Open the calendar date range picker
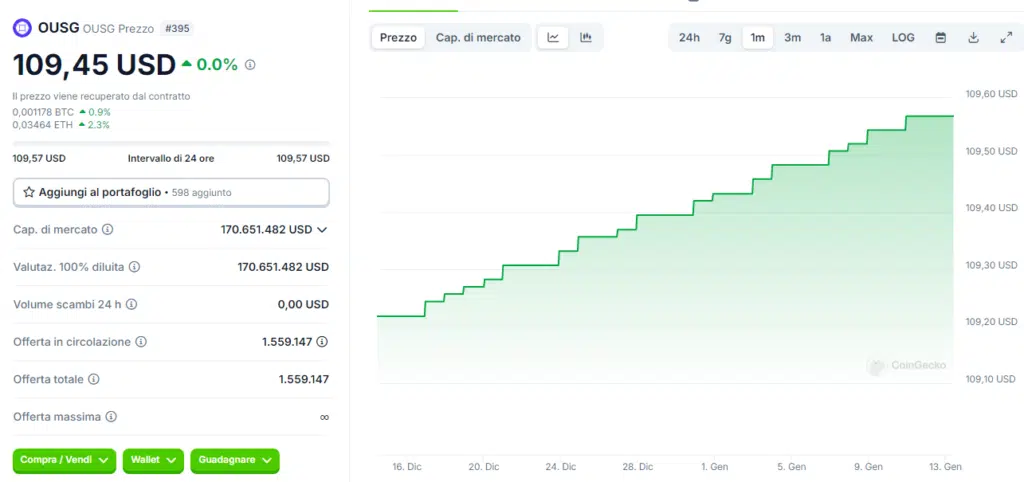Image resolution: width=1024 pixels, height=482 pixels. [940, 38]
